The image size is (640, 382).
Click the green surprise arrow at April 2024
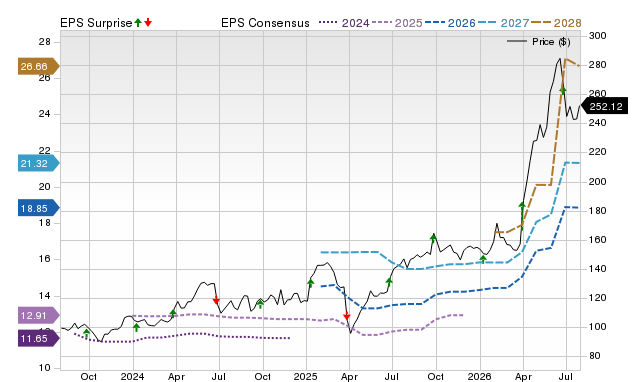pos(173,313)
